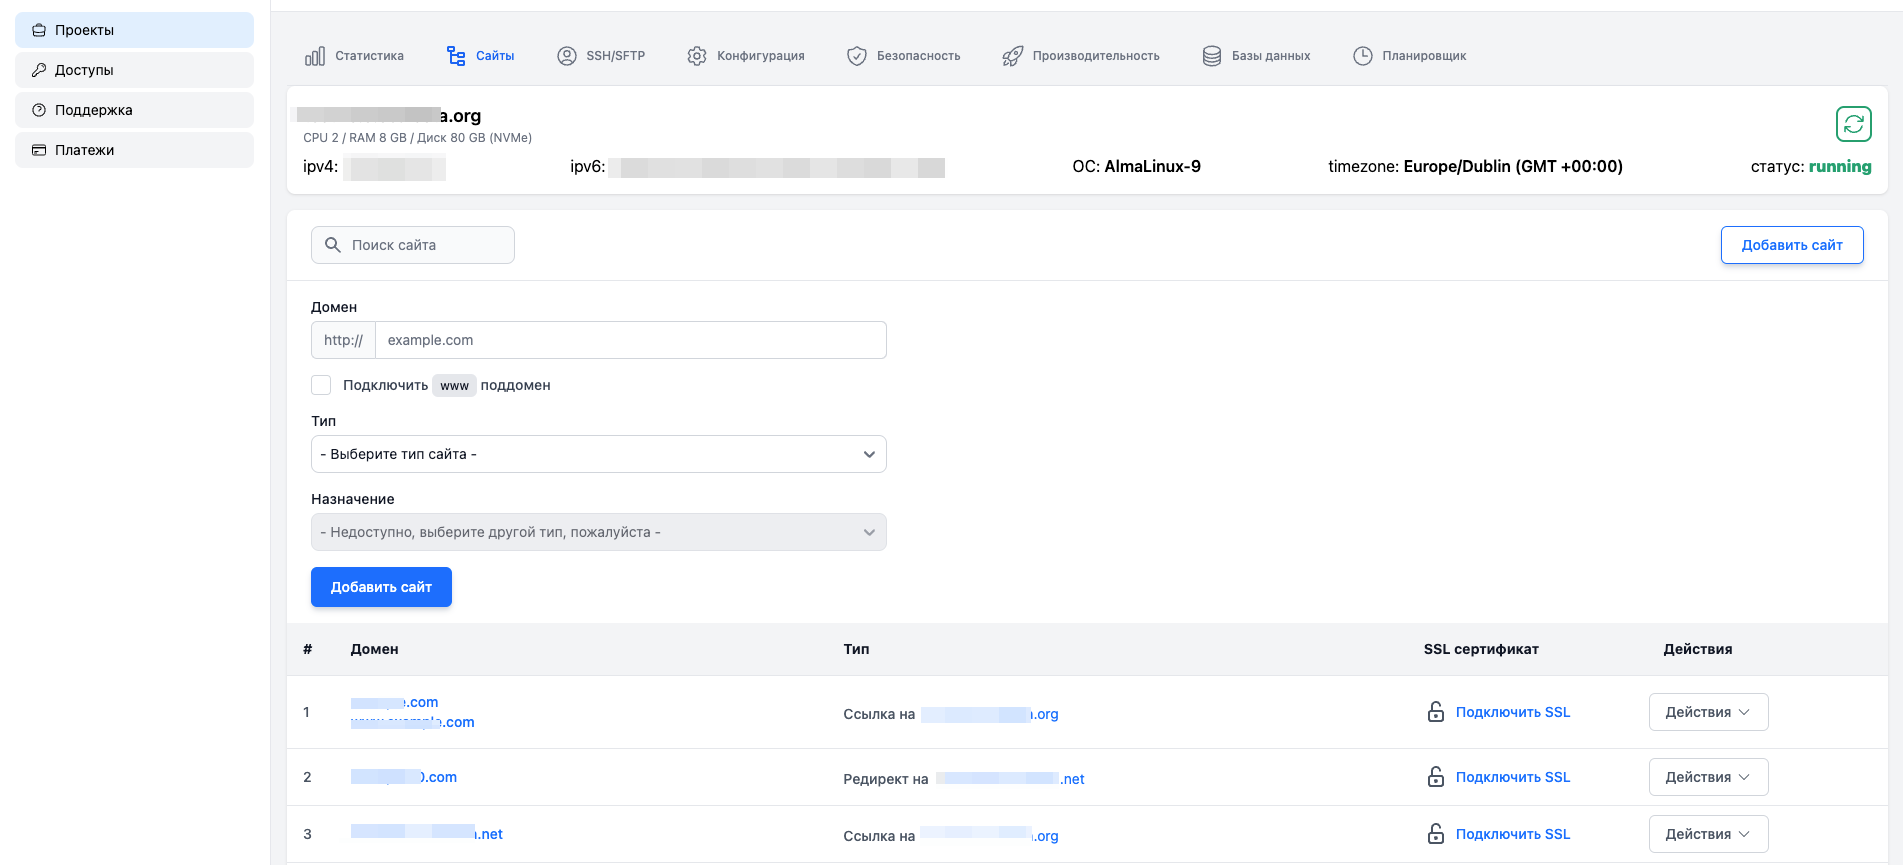Click the http:// prefix label

(343, 340)
